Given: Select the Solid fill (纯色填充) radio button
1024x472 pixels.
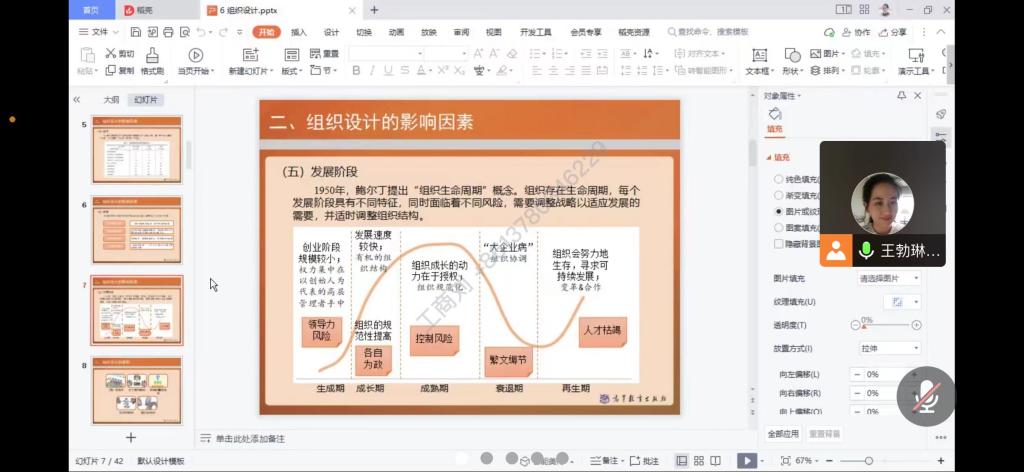Looking at the screenshot, I should pyautogui.click(x=779, y=179).
